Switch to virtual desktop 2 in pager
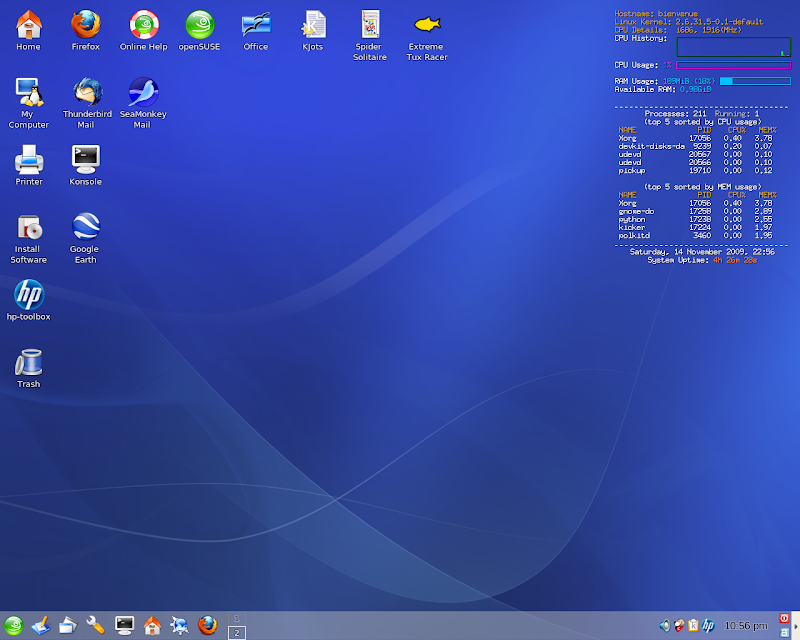This screenshot has width=800, height=640. (237, 633)
